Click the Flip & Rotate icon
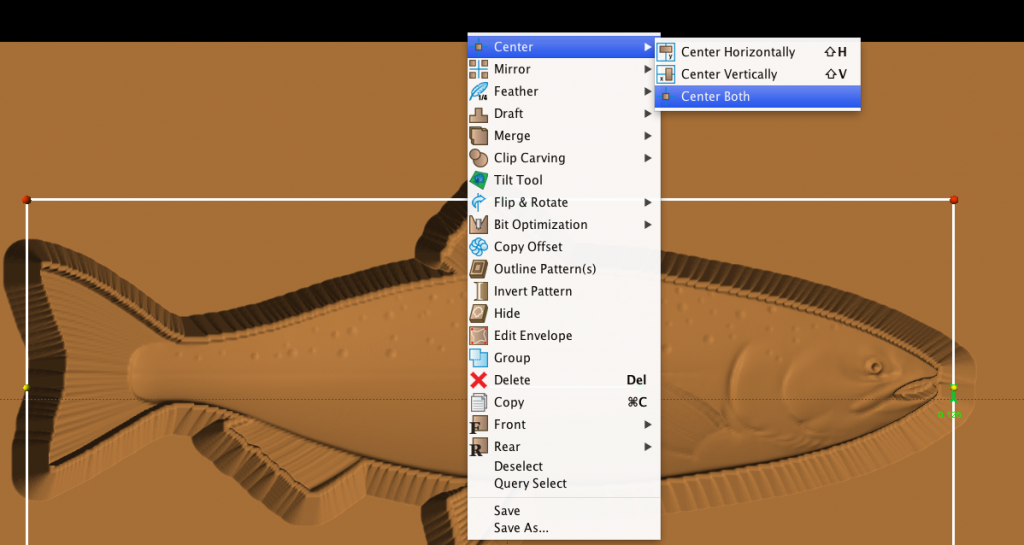 [479, 202]
